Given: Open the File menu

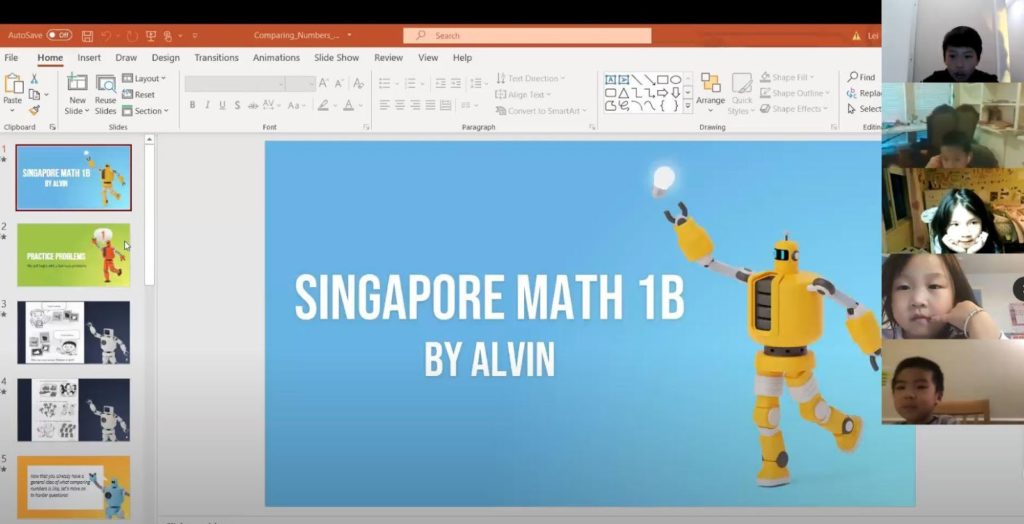Looking at the screenshot, I should click(11, 57).
